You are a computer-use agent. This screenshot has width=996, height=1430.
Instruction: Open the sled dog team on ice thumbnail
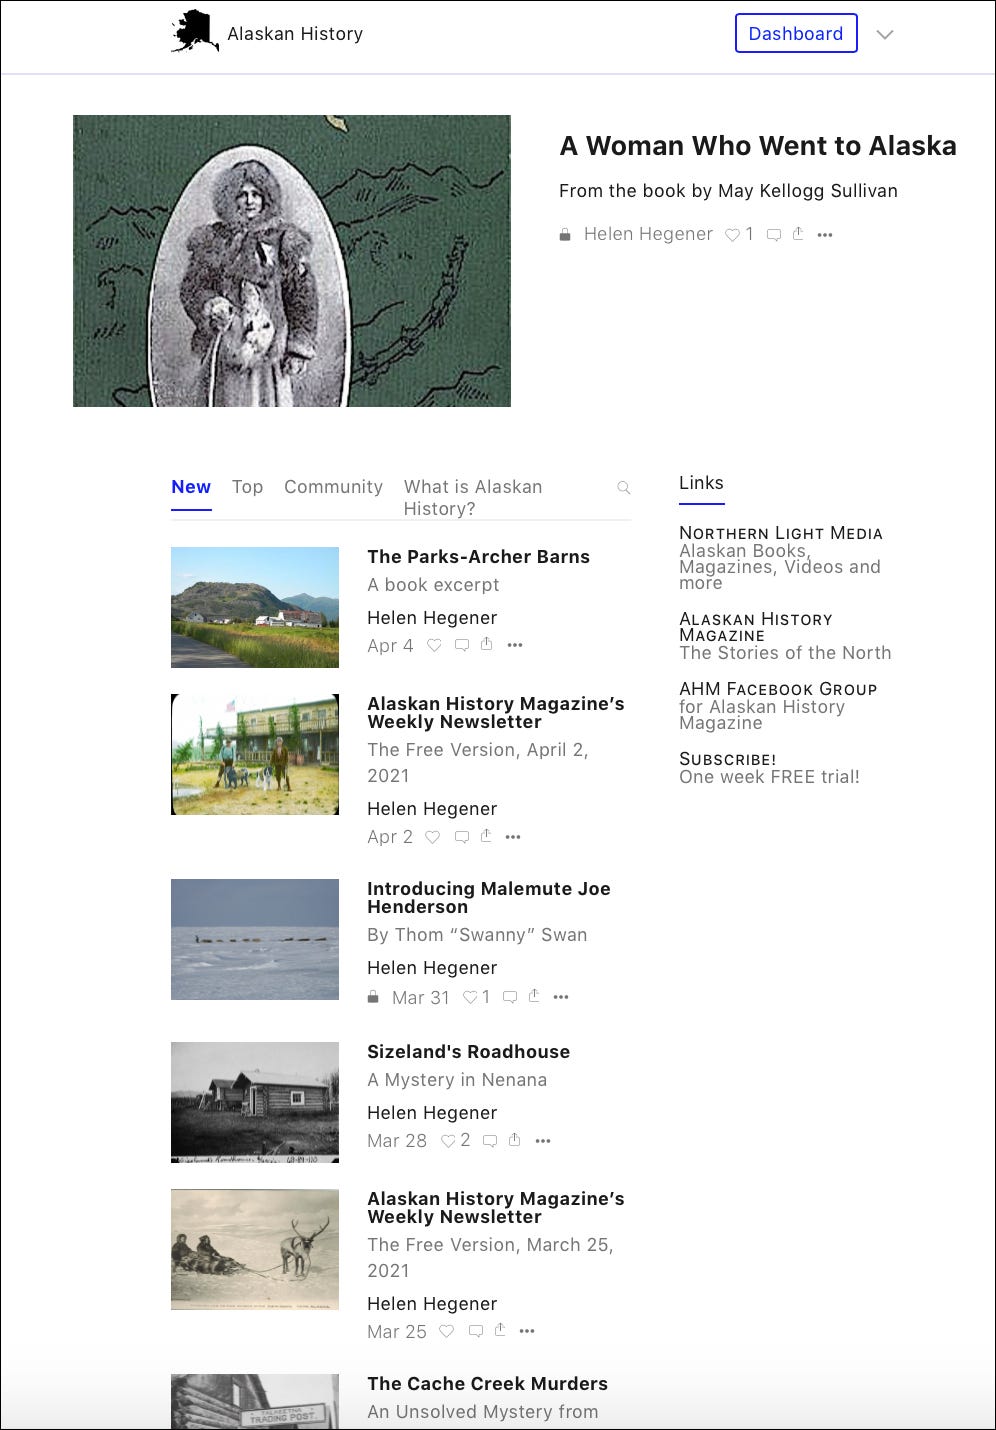coord(255,939)
